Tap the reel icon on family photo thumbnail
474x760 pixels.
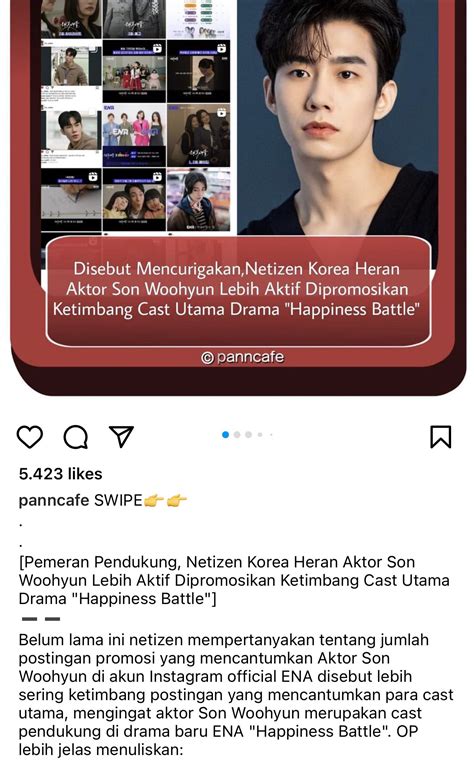coord(157,176)
